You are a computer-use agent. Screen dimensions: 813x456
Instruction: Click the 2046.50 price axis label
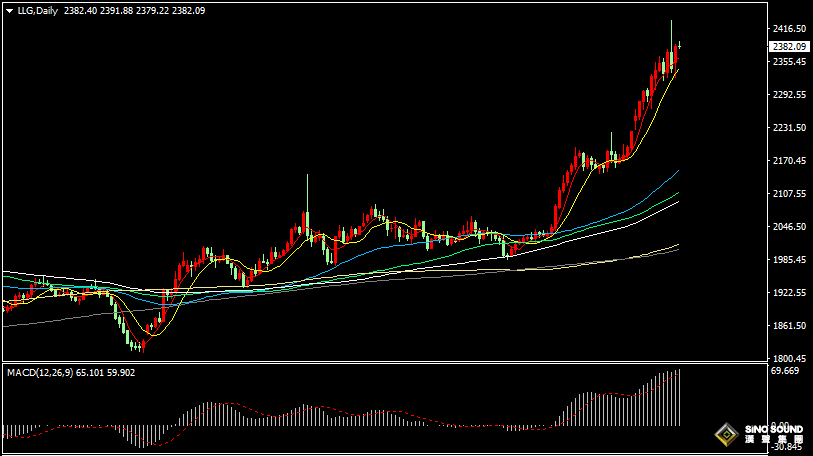(789, 227)
